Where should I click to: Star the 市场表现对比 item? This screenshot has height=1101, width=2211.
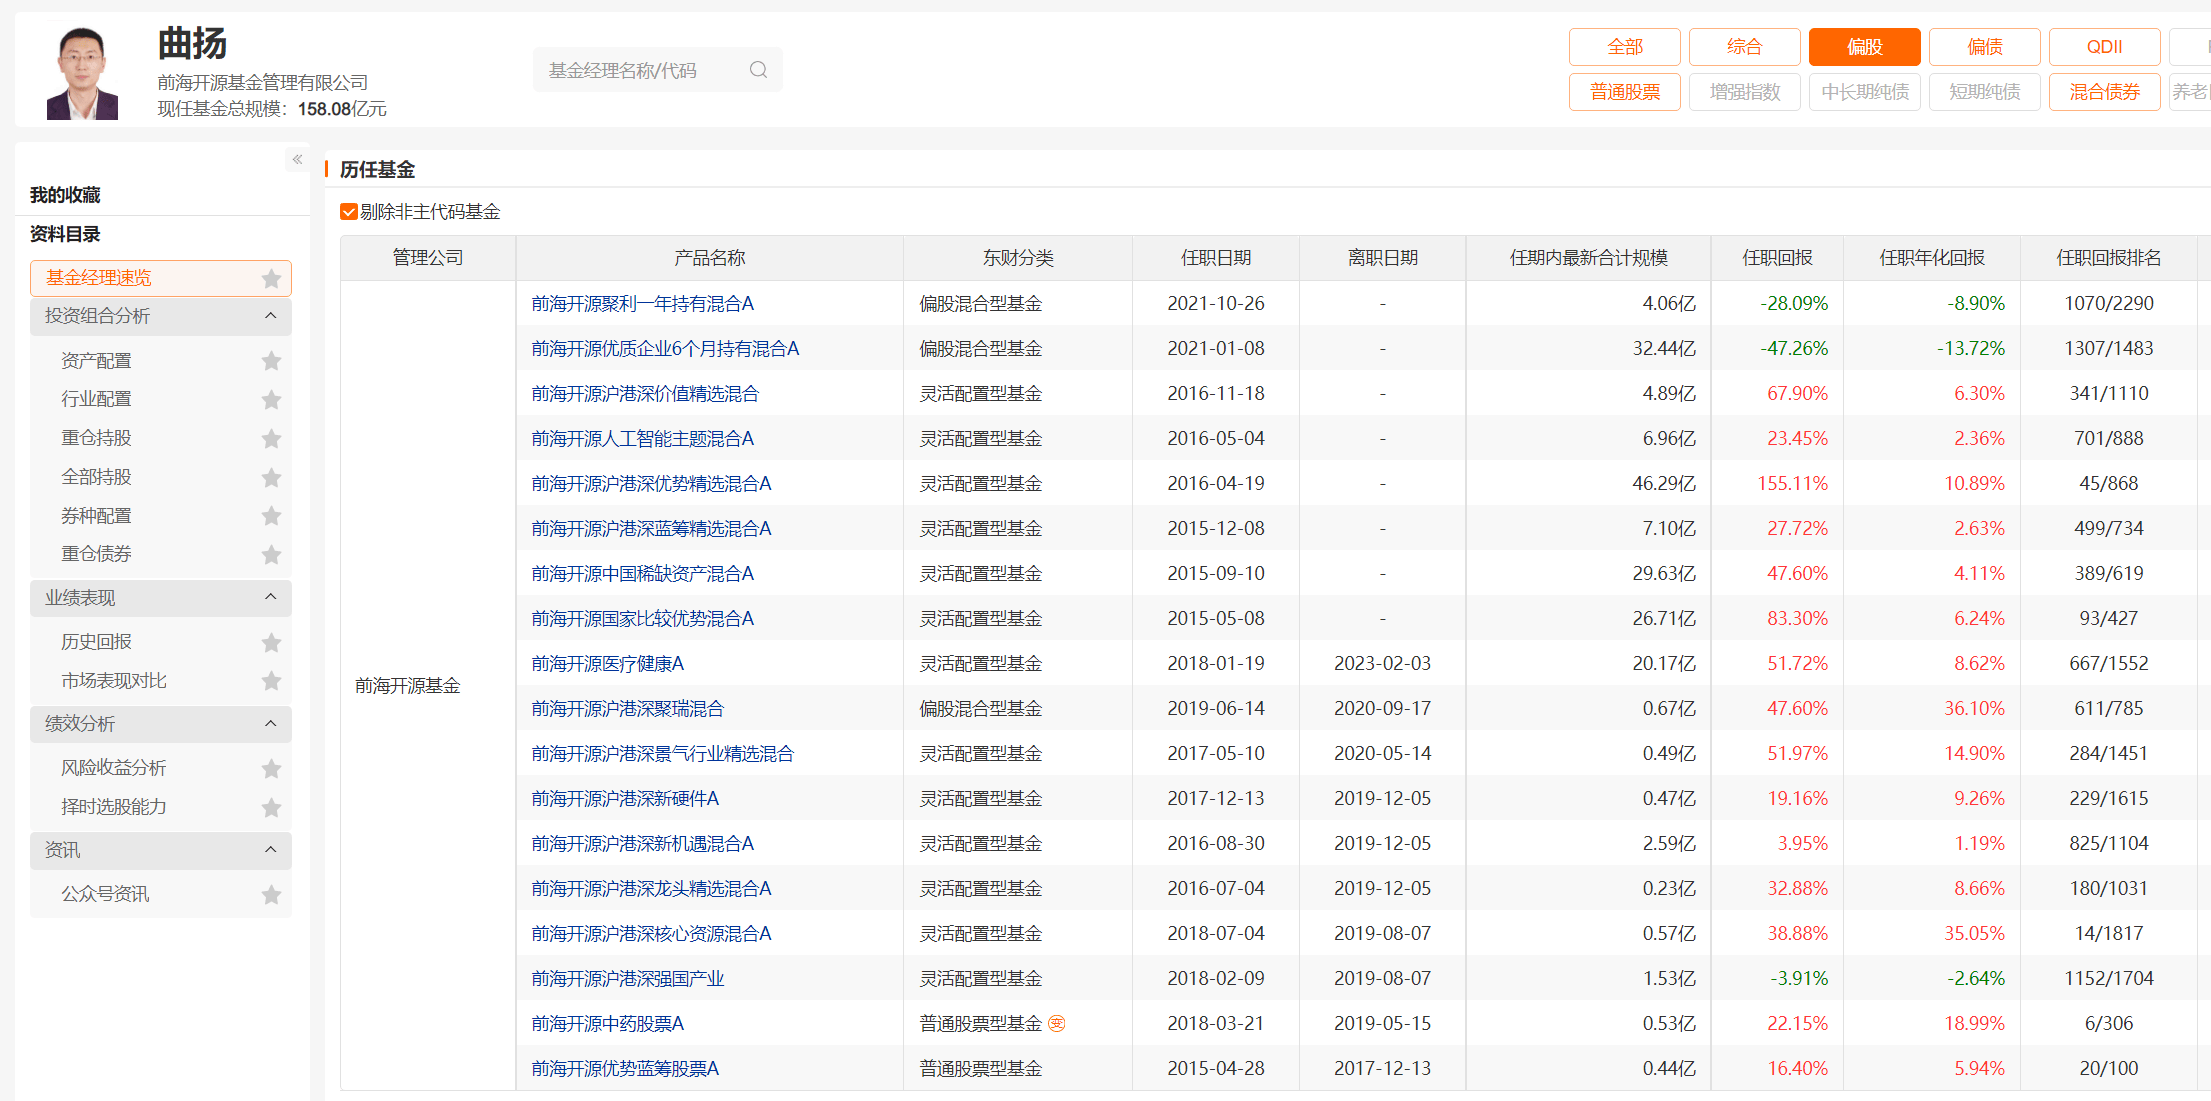click(x=271, y=681)
